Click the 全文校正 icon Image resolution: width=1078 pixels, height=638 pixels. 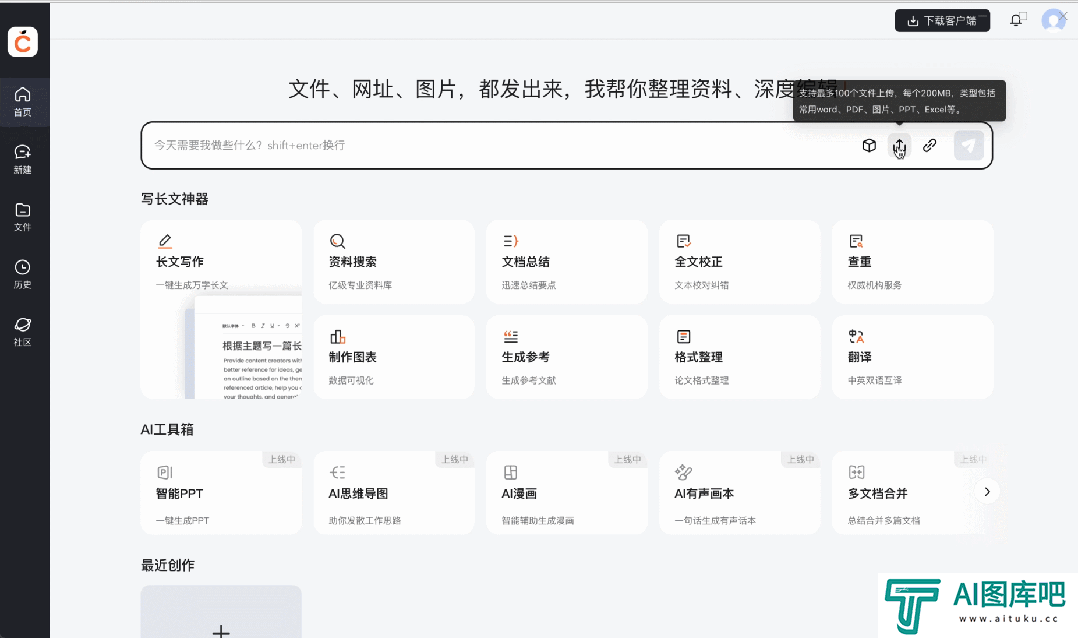[683, 241]
